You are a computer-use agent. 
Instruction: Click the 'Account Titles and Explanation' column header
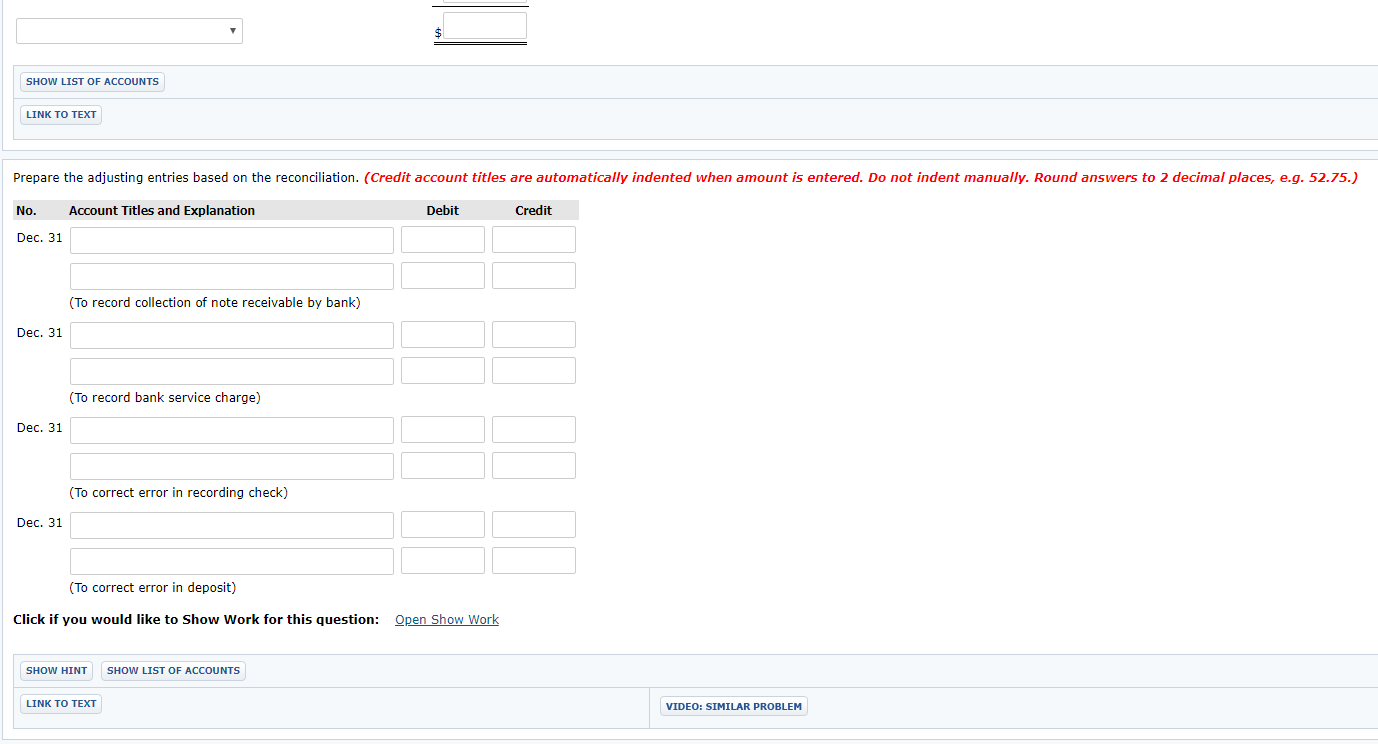[162, 211]
